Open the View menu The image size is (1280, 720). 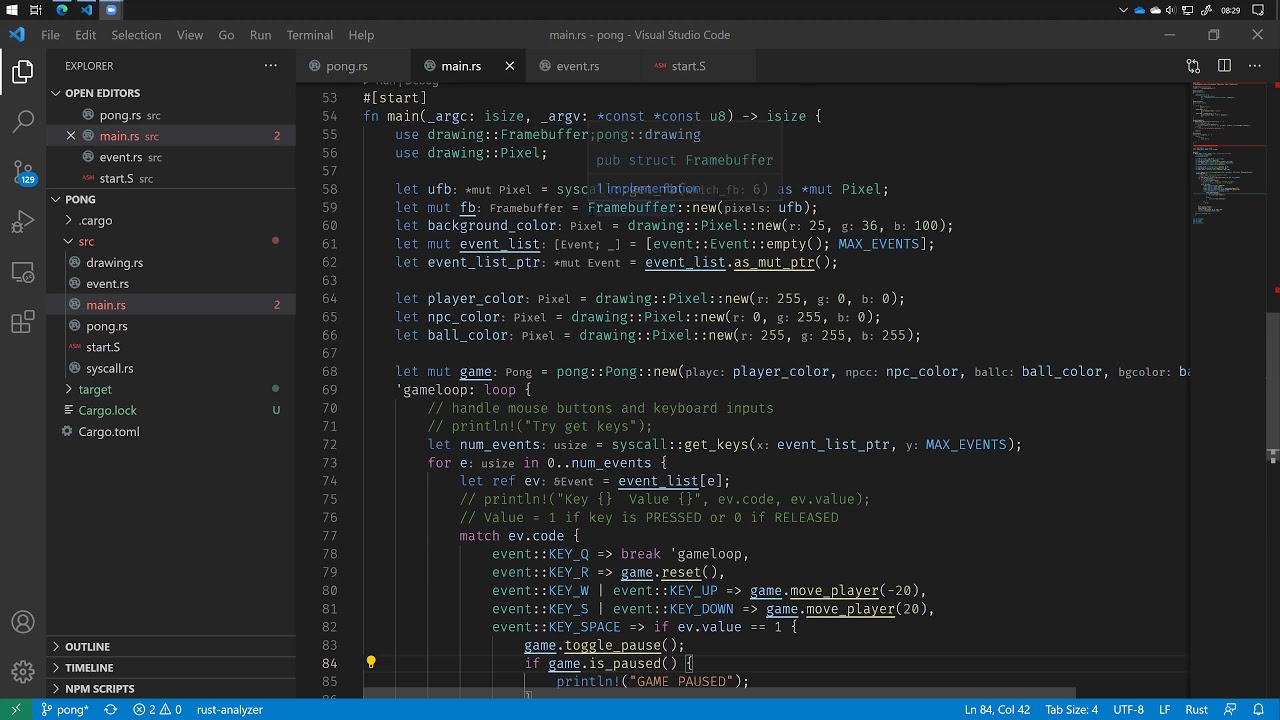pyautogui.click(x=190, y=35)
